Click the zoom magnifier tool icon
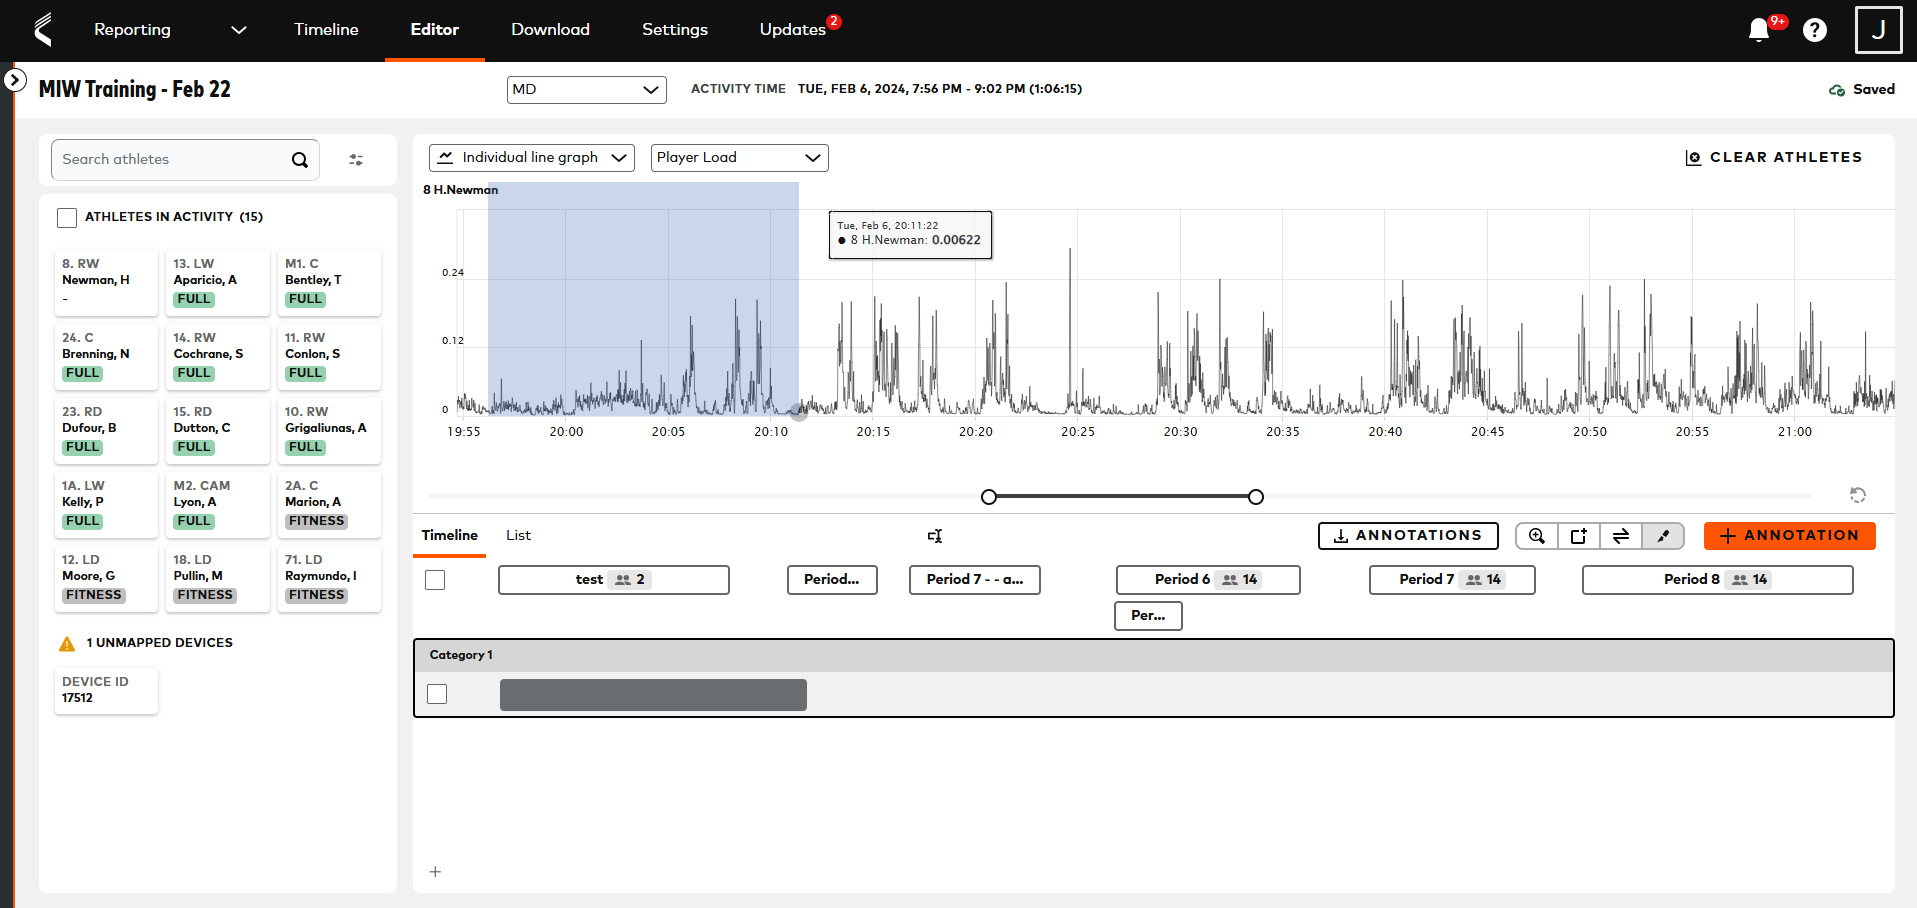The image size is (1917, 908). [1537, 536]
